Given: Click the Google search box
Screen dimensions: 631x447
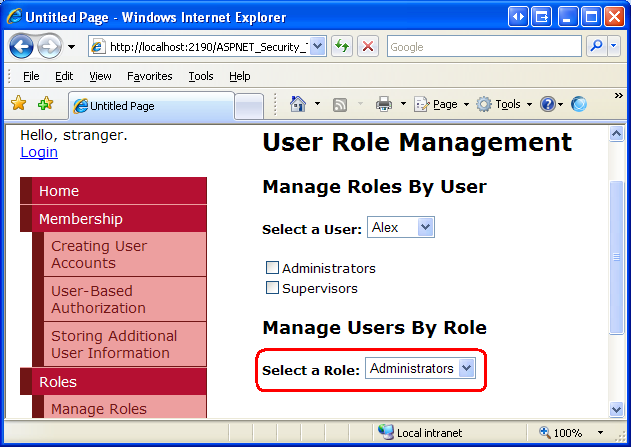Looking at the screenshot, I should pyautogui.click(x=484, y=47).
